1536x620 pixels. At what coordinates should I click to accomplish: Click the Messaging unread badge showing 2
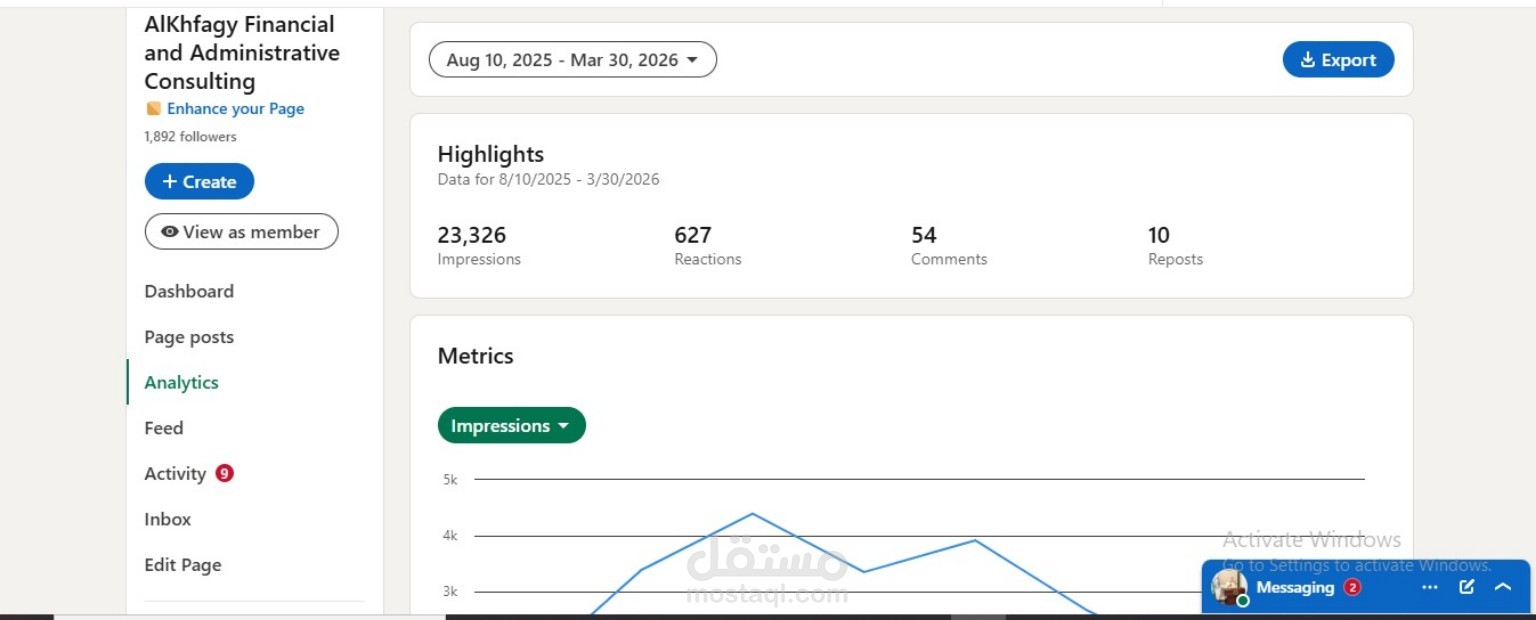click(1352, 587)
